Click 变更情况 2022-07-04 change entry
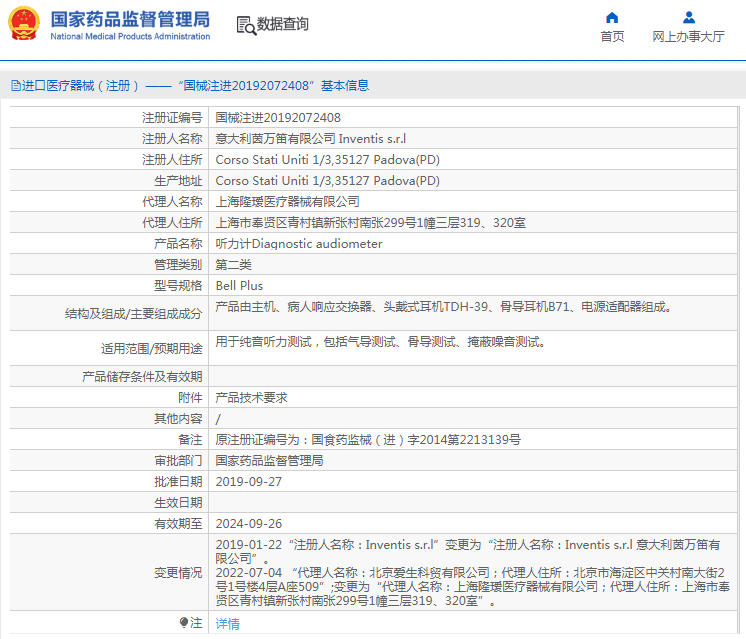This screenshot has height=639, width=746. (x=472, y=586)
